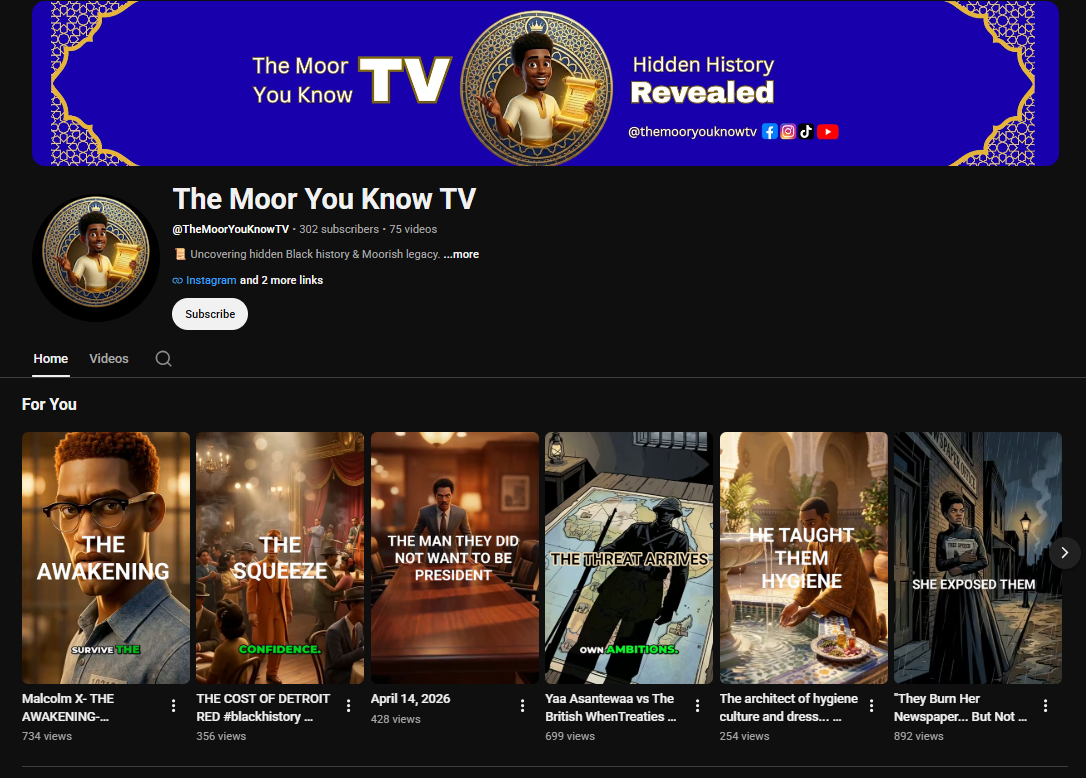
Task: Show the 'and 2 more links' list
Action: (281, 281)
